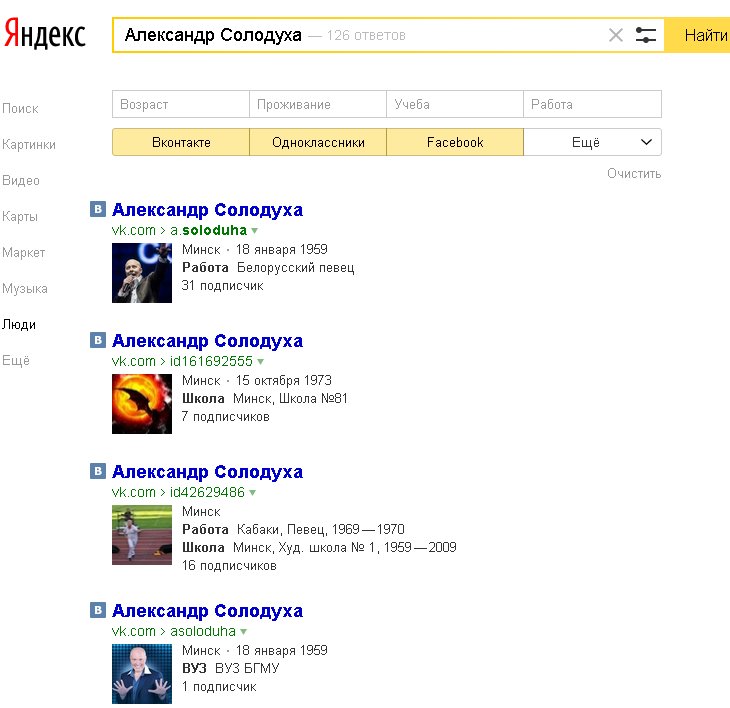Click the Возраст filter field
The image size is (730, 708).
(181, 104)
